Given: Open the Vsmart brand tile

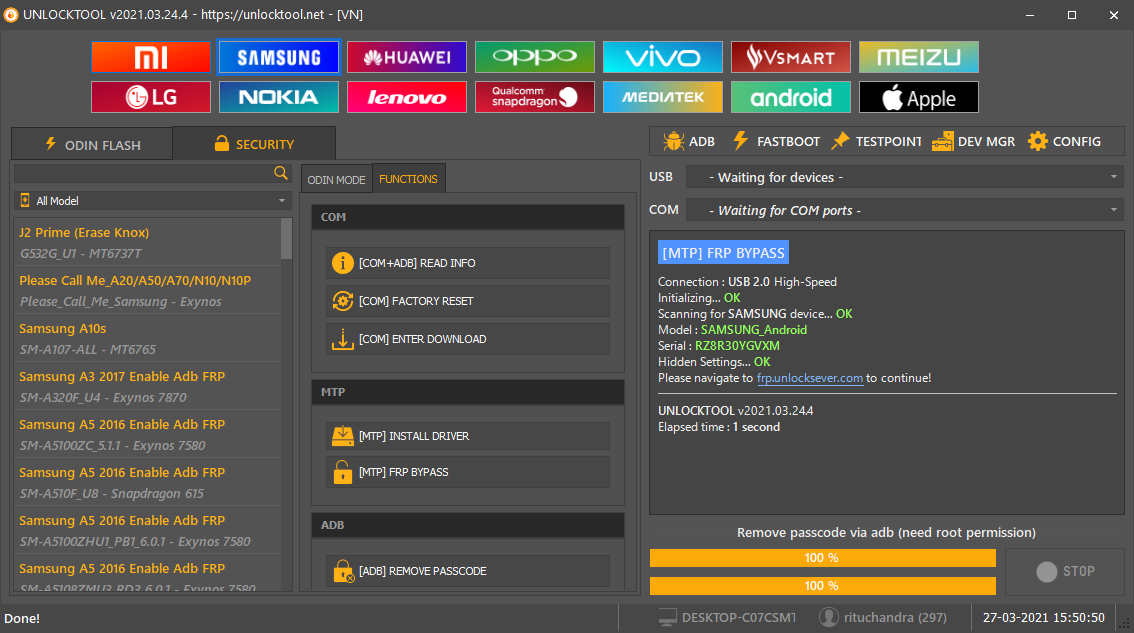Looking at the screenshot, I should 790,57.
